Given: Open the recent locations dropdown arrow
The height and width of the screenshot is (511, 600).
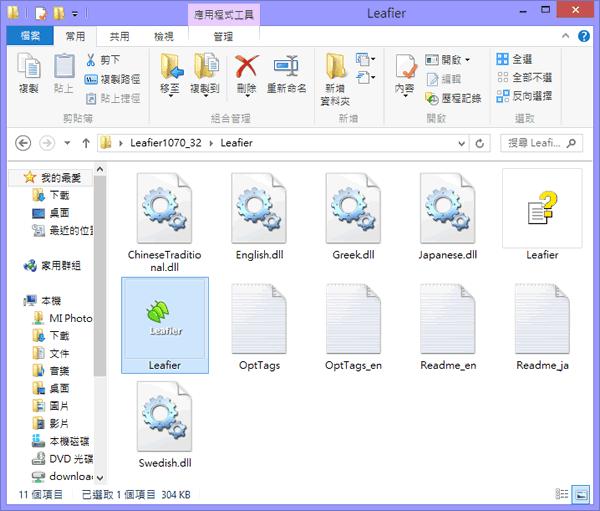Looking at the screenshot, I should [67, 143].
